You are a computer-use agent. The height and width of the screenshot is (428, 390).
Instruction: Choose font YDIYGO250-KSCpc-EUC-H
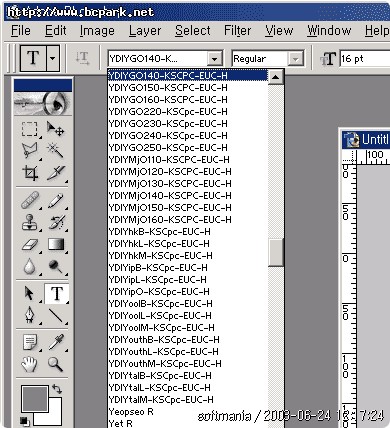point(187,148)
